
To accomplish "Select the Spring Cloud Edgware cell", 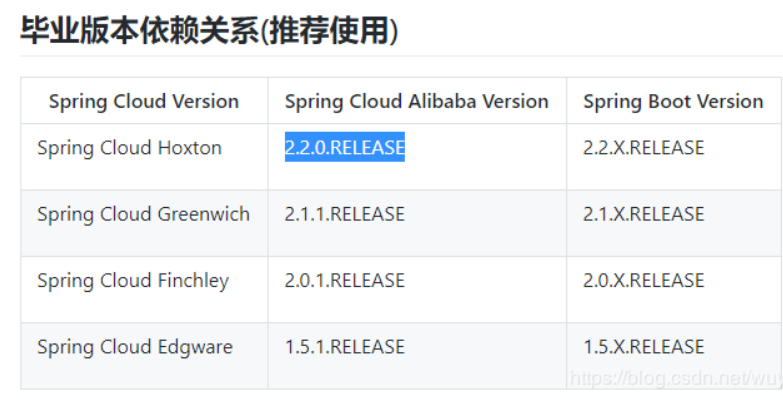I will 144,356.
